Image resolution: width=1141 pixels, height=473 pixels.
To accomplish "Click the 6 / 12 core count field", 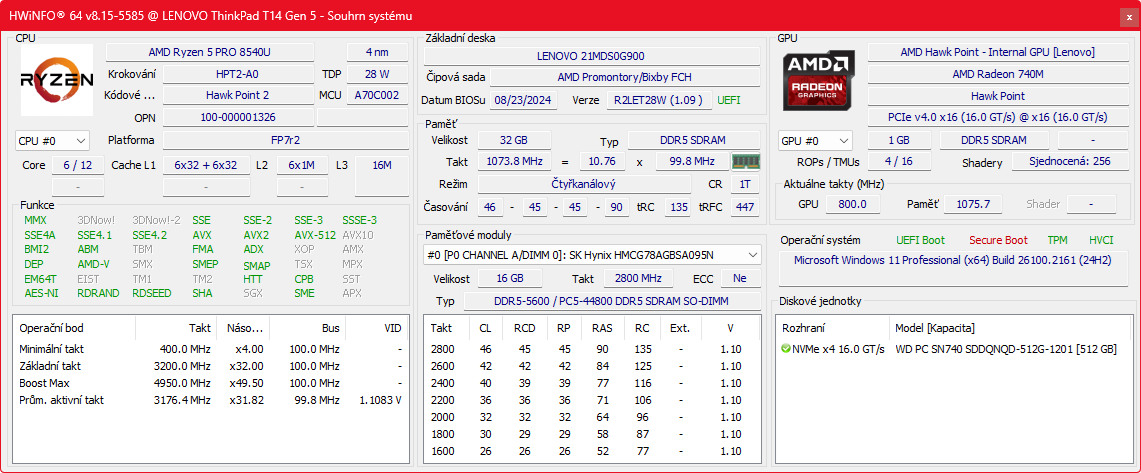I will (78, 165).
